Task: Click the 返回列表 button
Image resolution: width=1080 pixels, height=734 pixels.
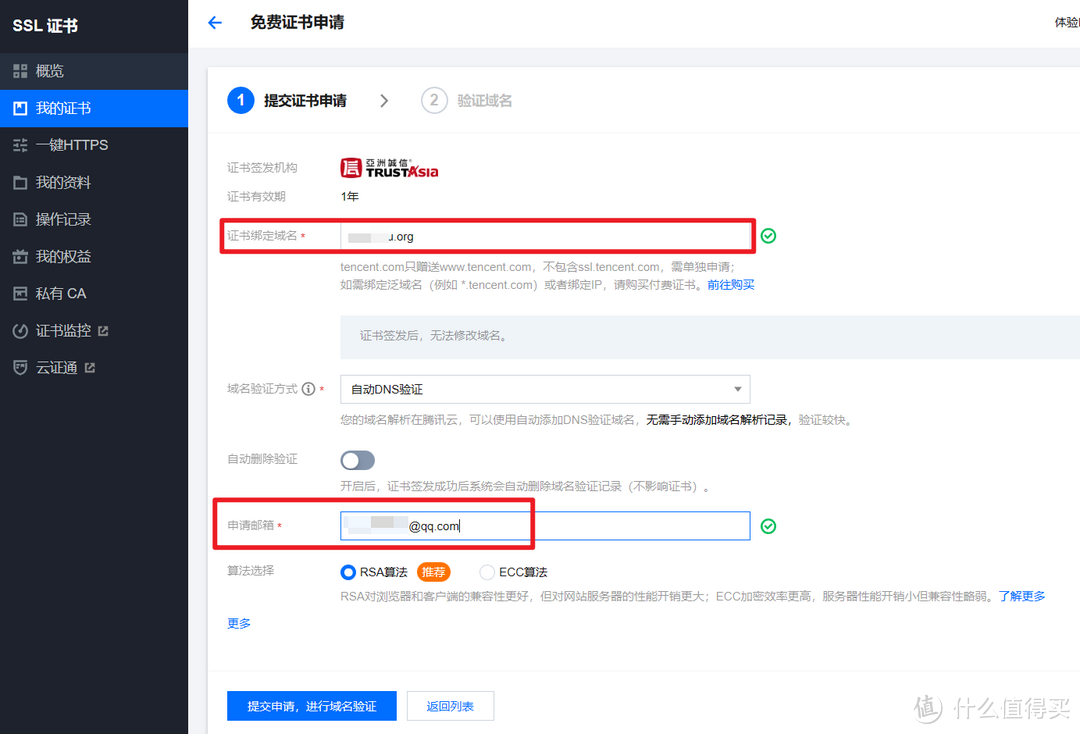Action: pos(450,706)
